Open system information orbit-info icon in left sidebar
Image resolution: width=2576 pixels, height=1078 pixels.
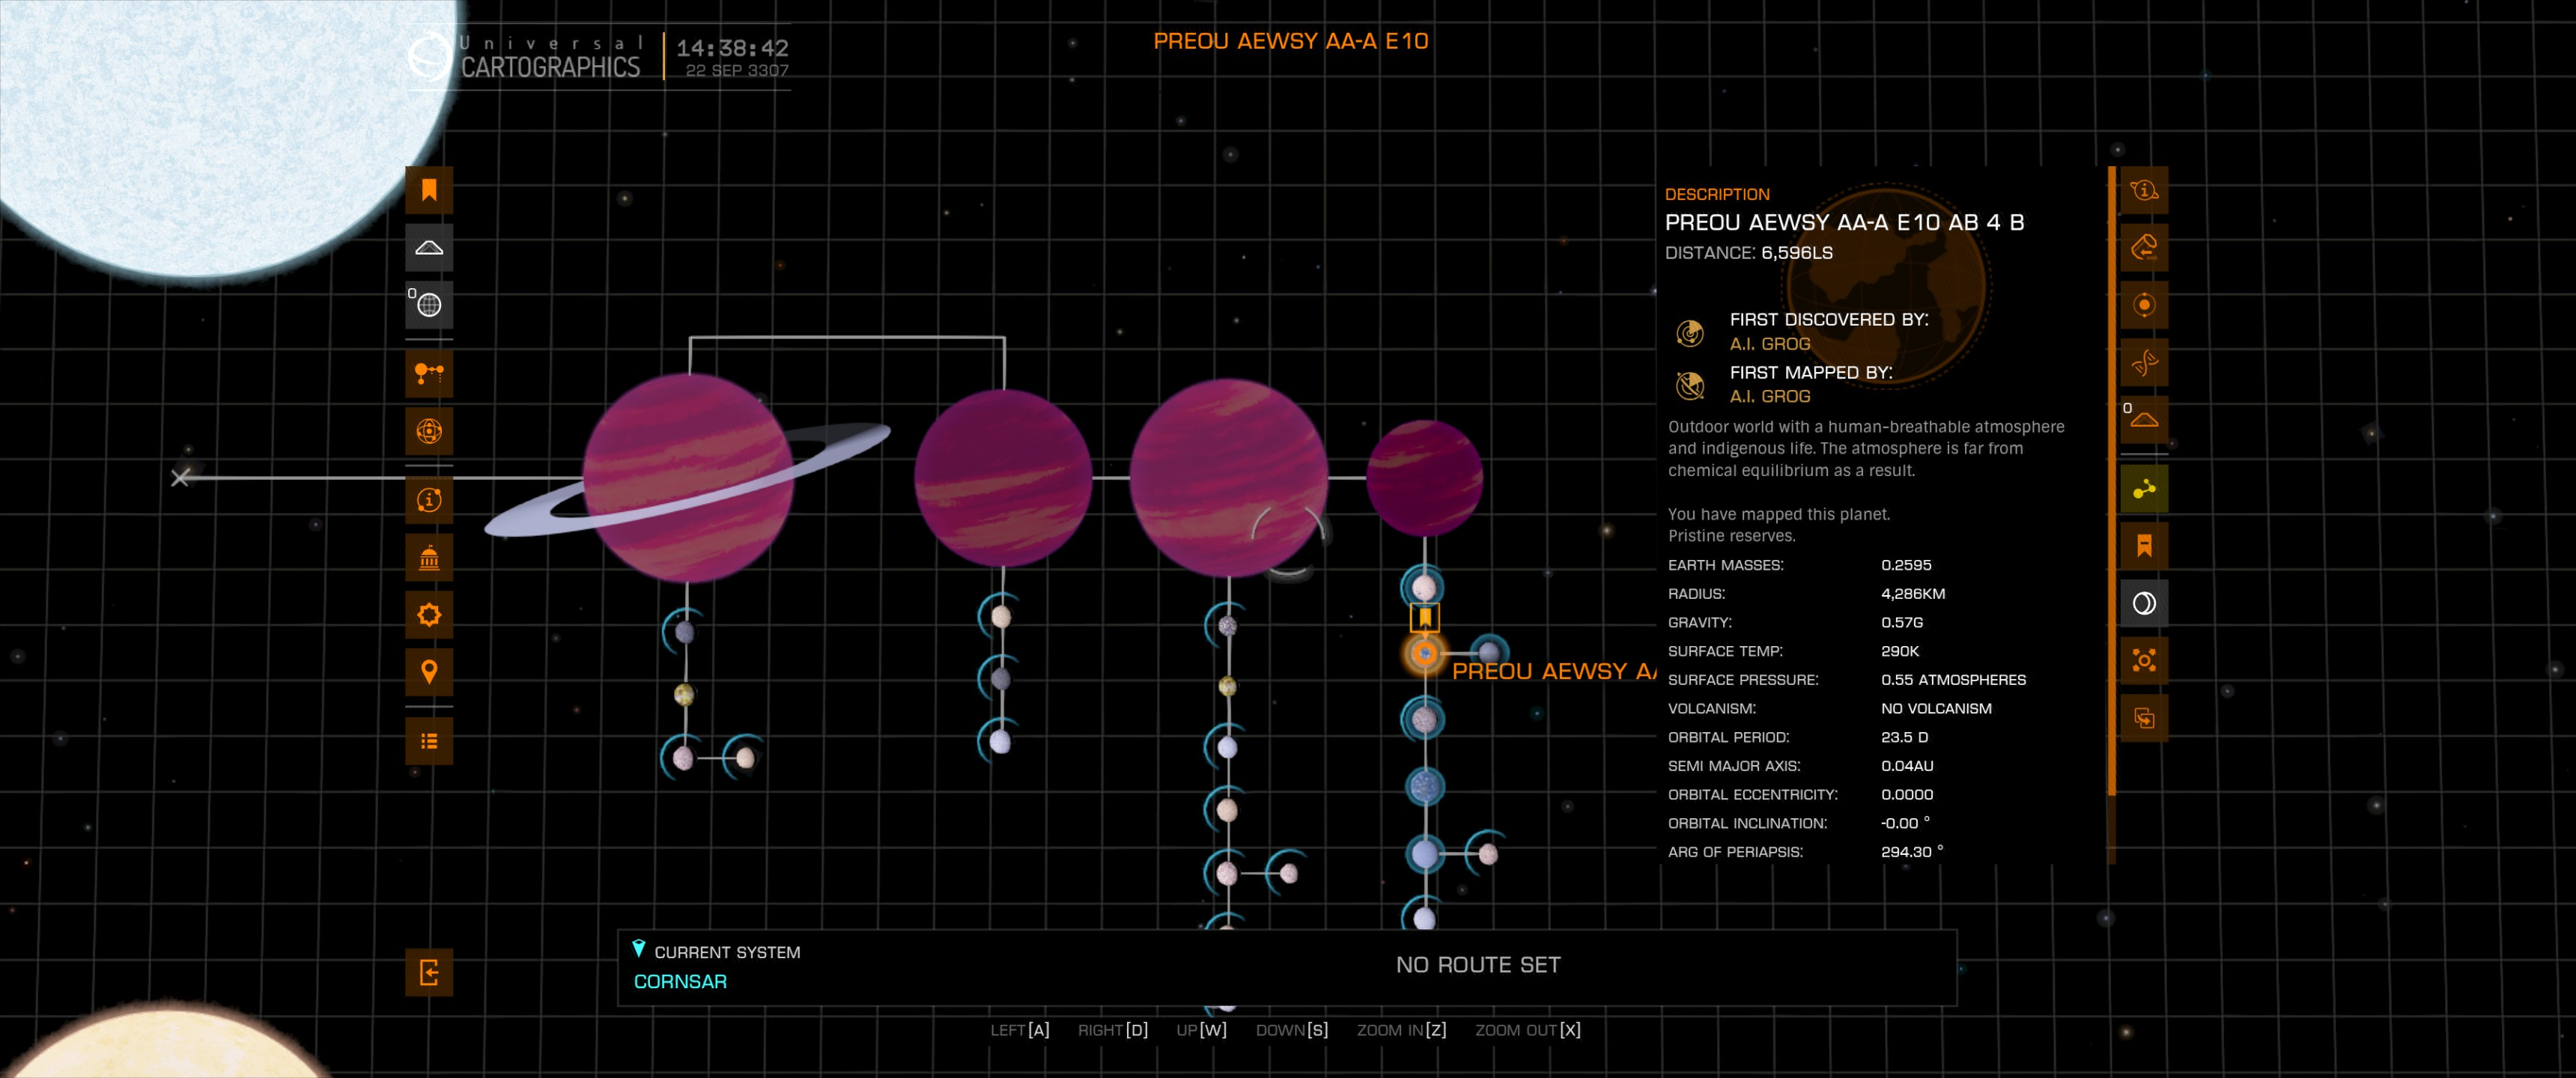429,500
